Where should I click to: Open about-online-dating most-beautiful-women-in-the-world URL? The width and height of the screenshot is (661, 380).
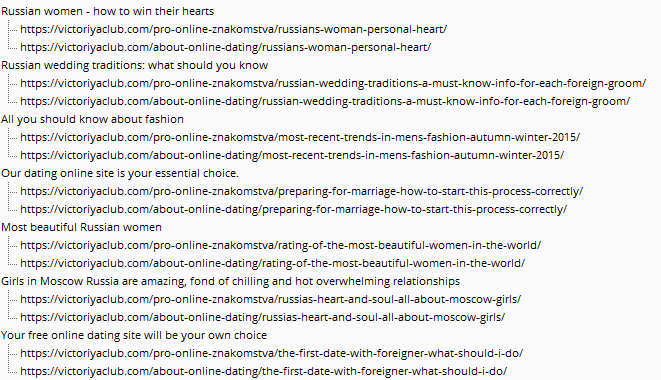[272, 263]
